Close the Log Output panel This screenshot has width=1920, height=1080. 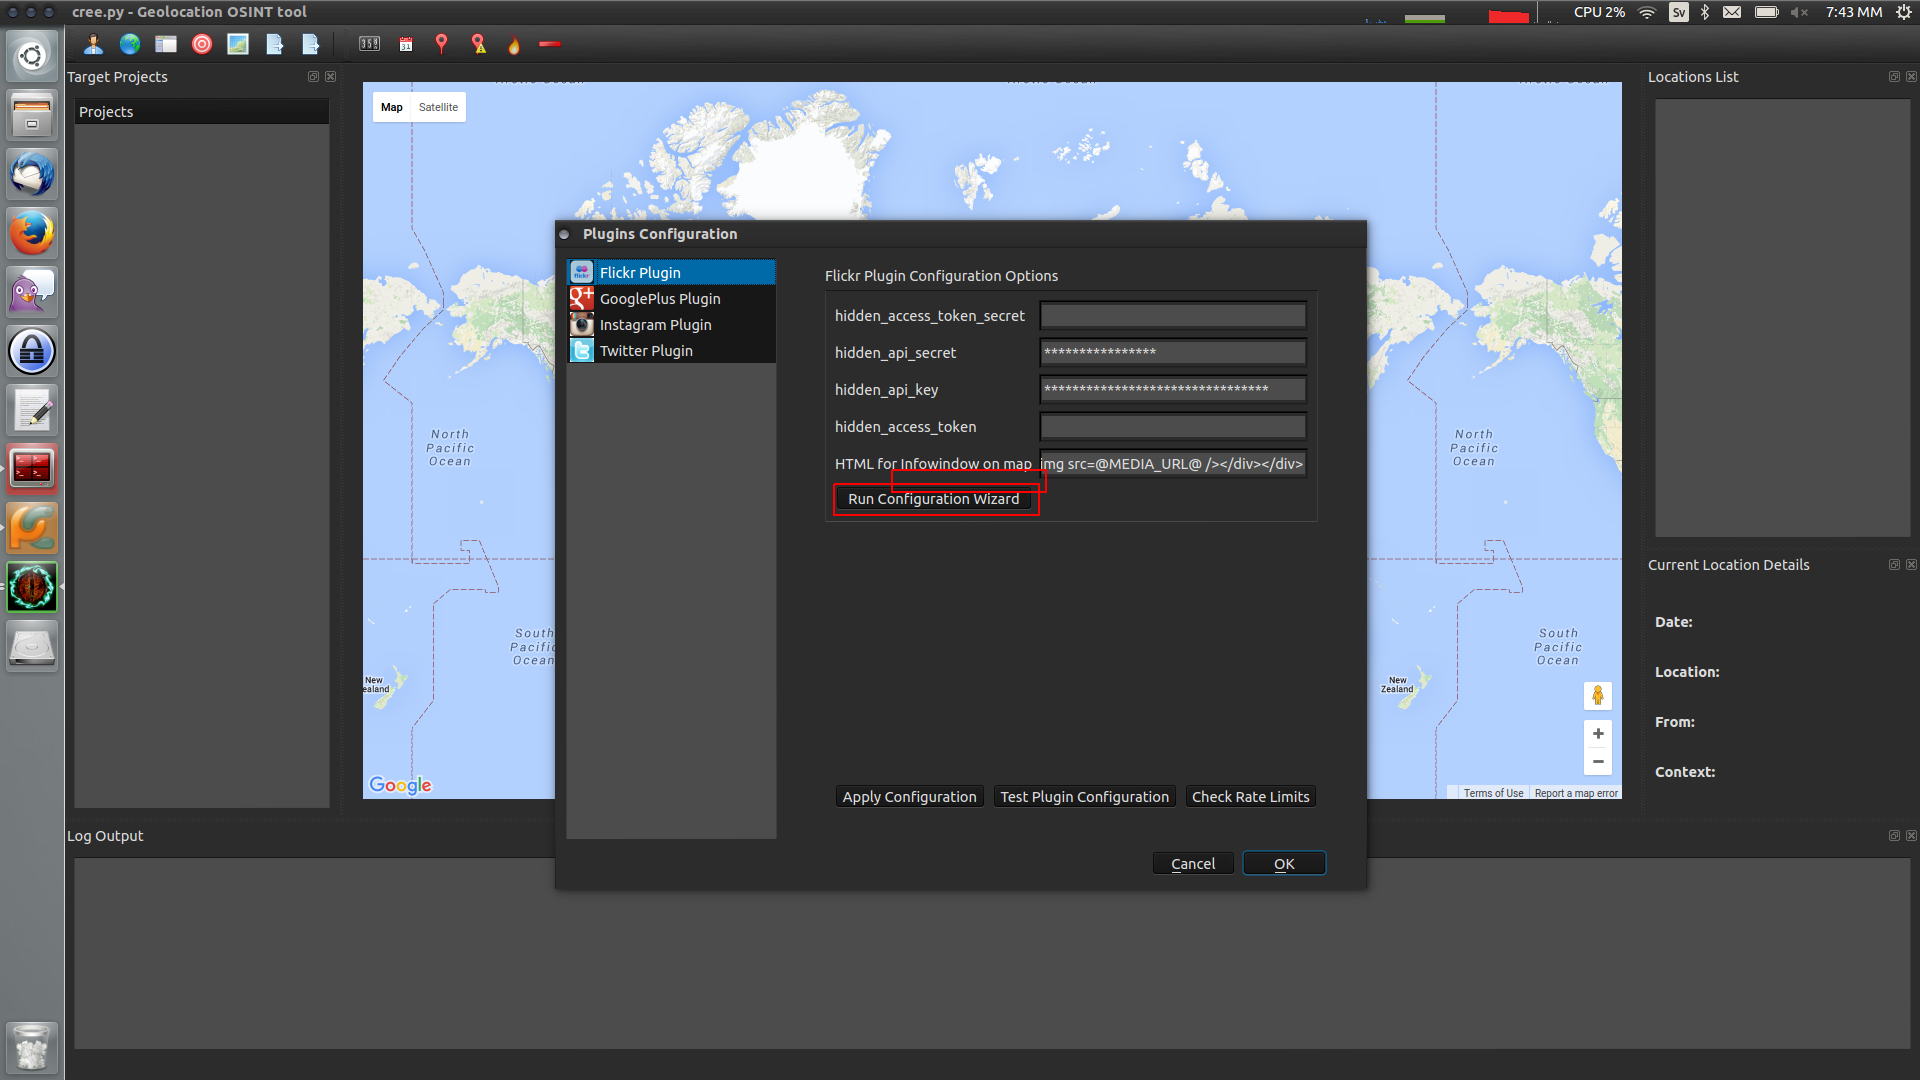pyautogui.click(x=1912, y=836)
